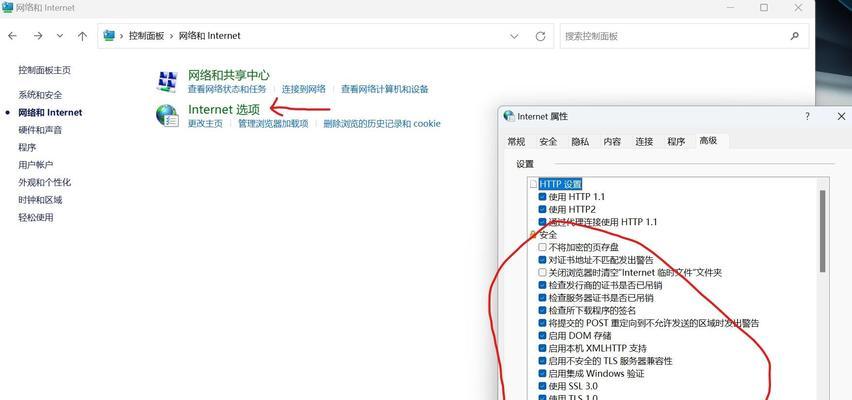Click the settings list vertical scrollbar thumb

(x=823, y=231)
